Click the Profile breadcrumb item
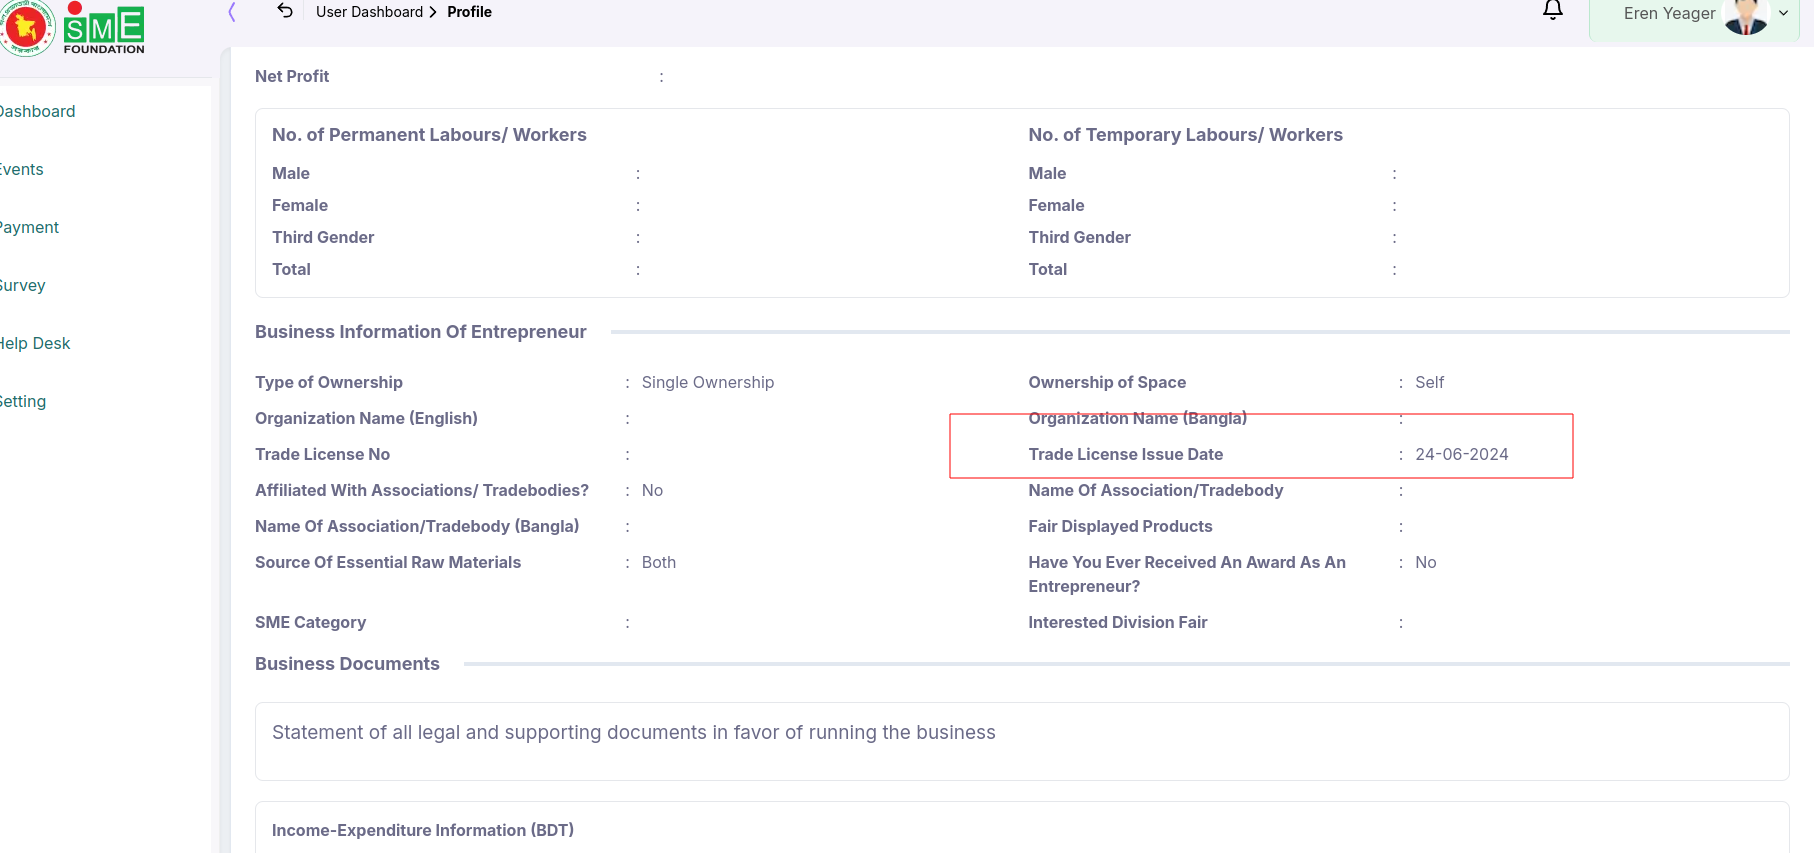The height and width of the screenshot is (853, 1814). (x=469, y=12)
